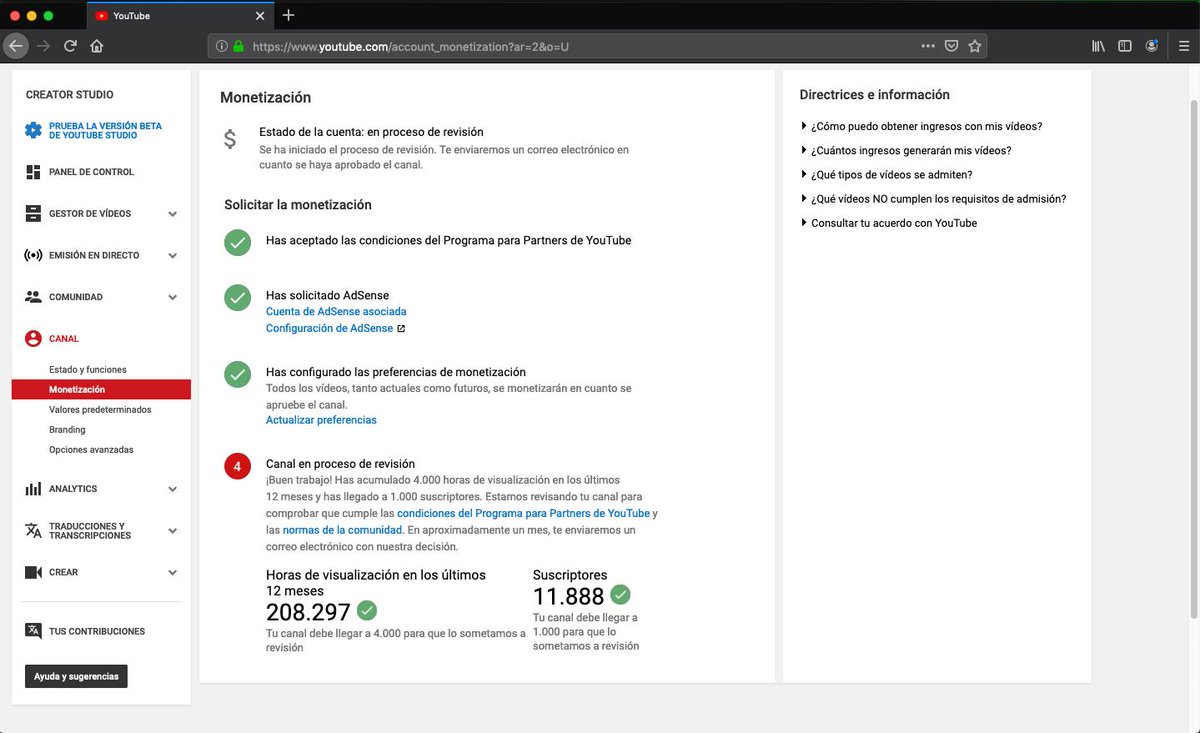Close the YouTube tab
Image resolution: width=1200 pixels, height=733 pixels.
coord(260,16)
